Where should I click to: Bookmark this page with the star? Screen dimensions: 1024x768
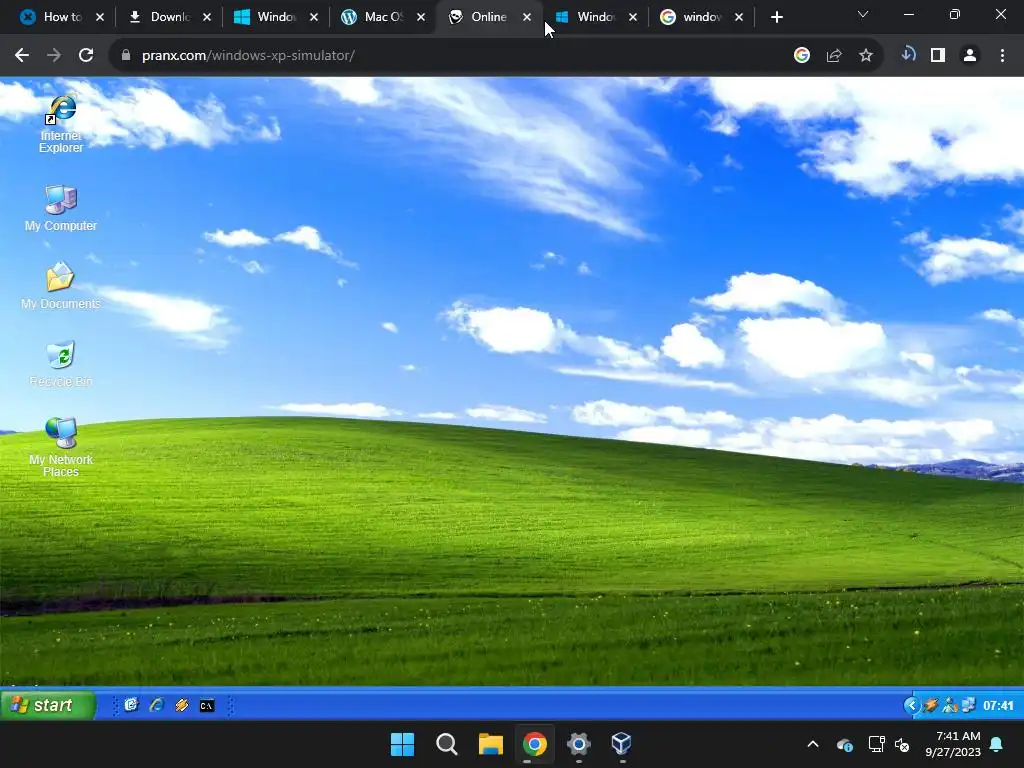(866, 56)
